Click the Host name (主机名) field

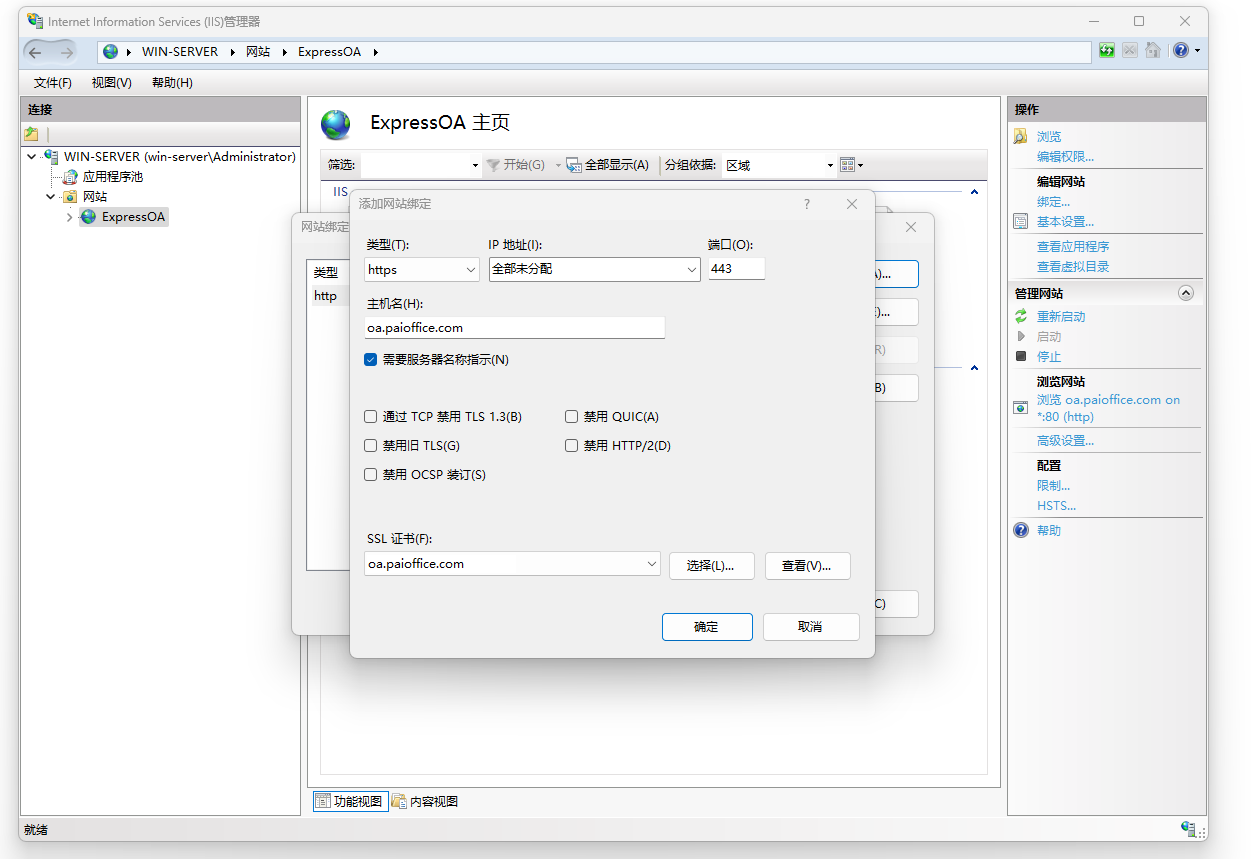point(514,327)
